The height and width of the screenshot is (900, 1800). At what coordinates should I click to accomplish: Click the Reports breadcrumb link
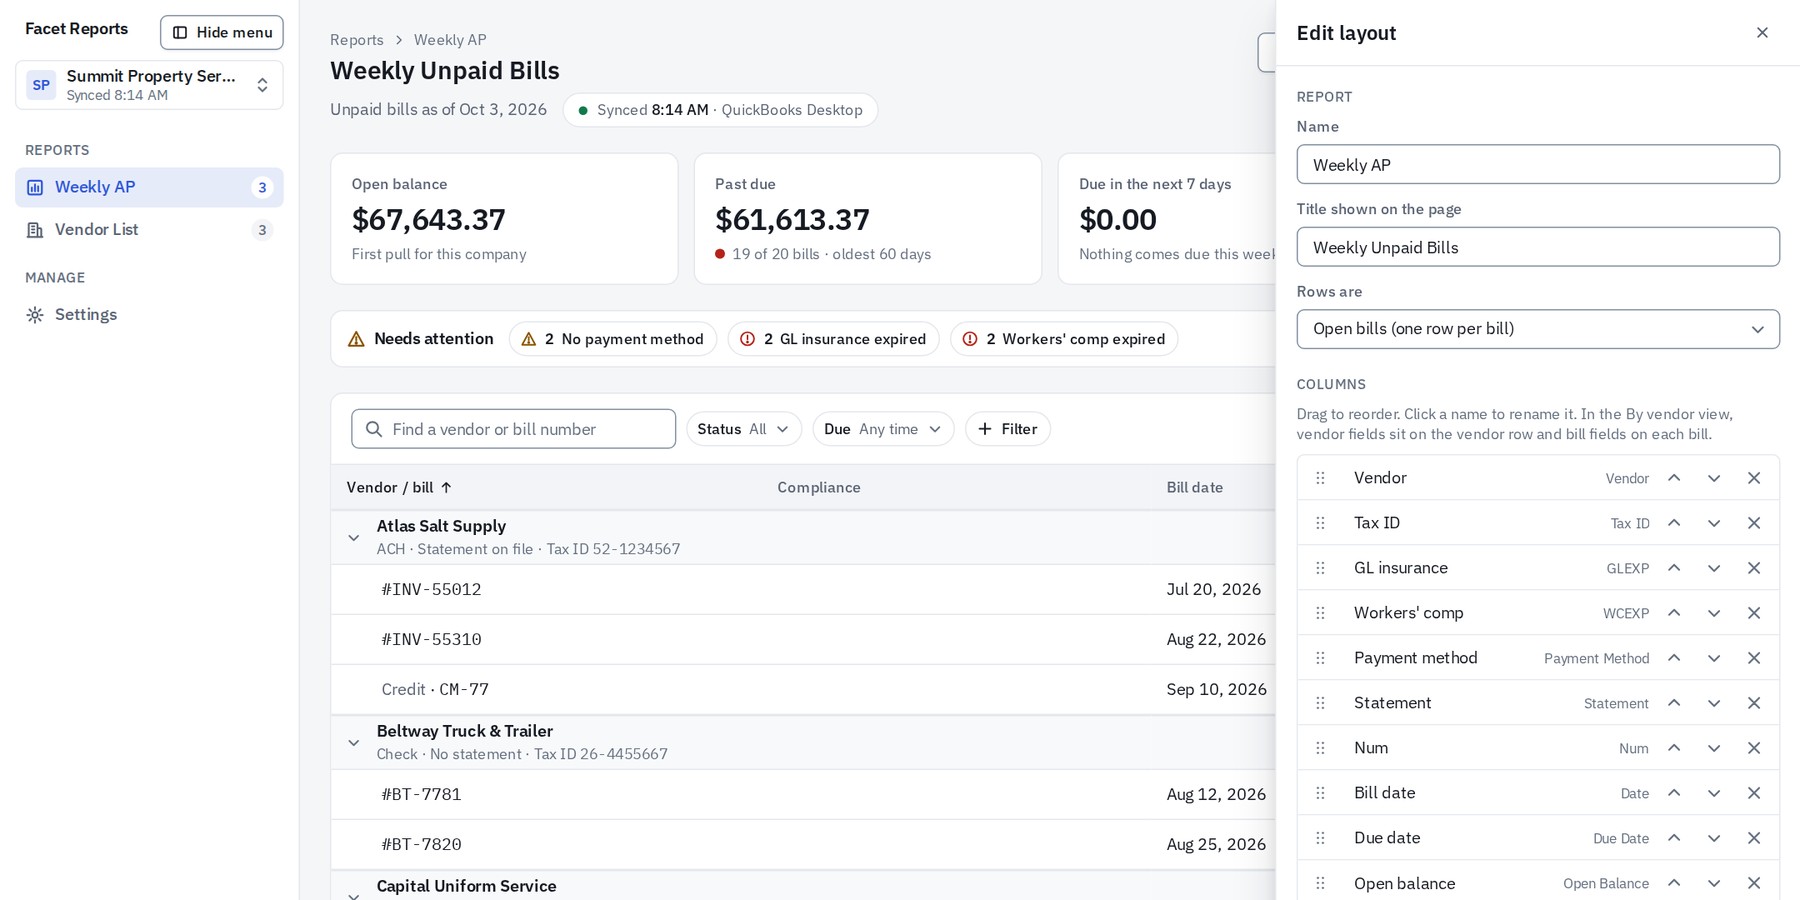tap(357, 40)
